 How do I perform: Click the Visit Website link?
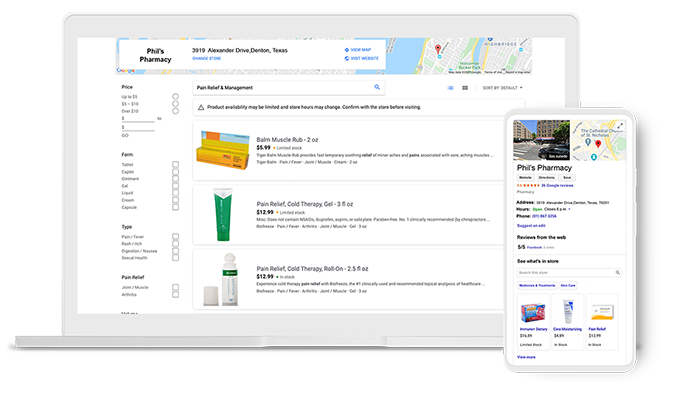(x=364, y=58)
